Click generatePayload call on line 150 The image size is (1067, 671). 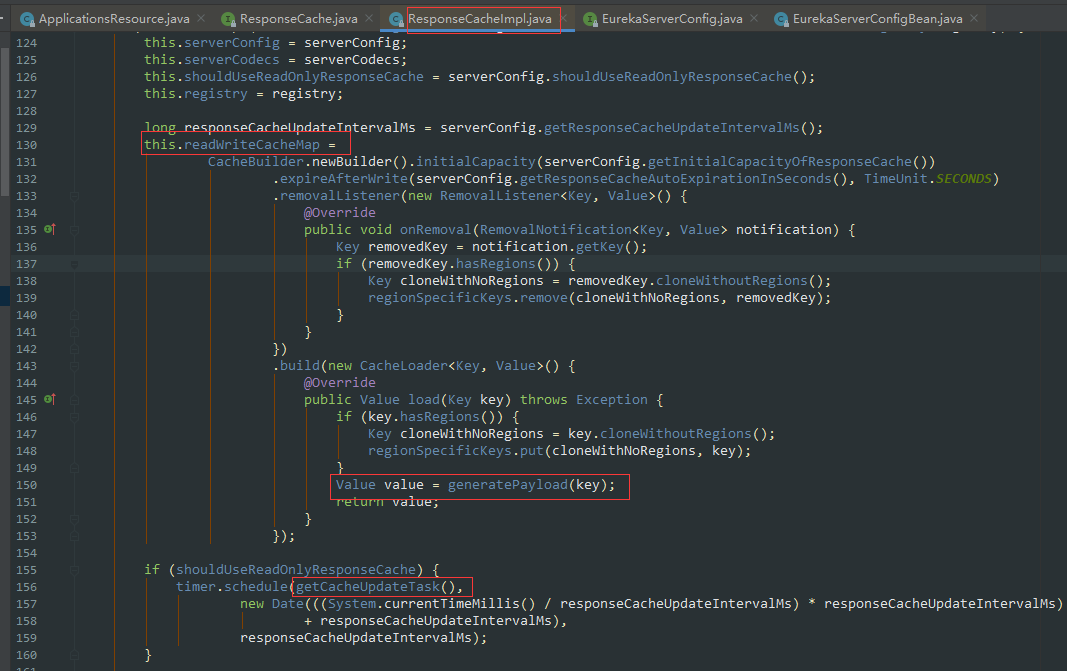(508, 485)
